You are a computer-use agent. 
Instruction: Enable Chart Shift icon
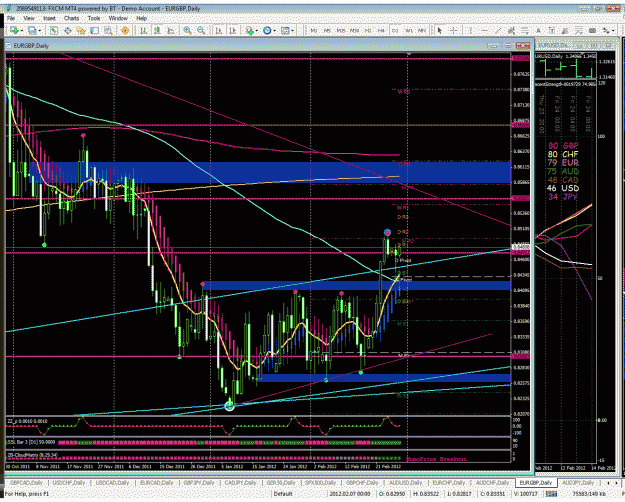pyautogui.click(x=233, y=30)
